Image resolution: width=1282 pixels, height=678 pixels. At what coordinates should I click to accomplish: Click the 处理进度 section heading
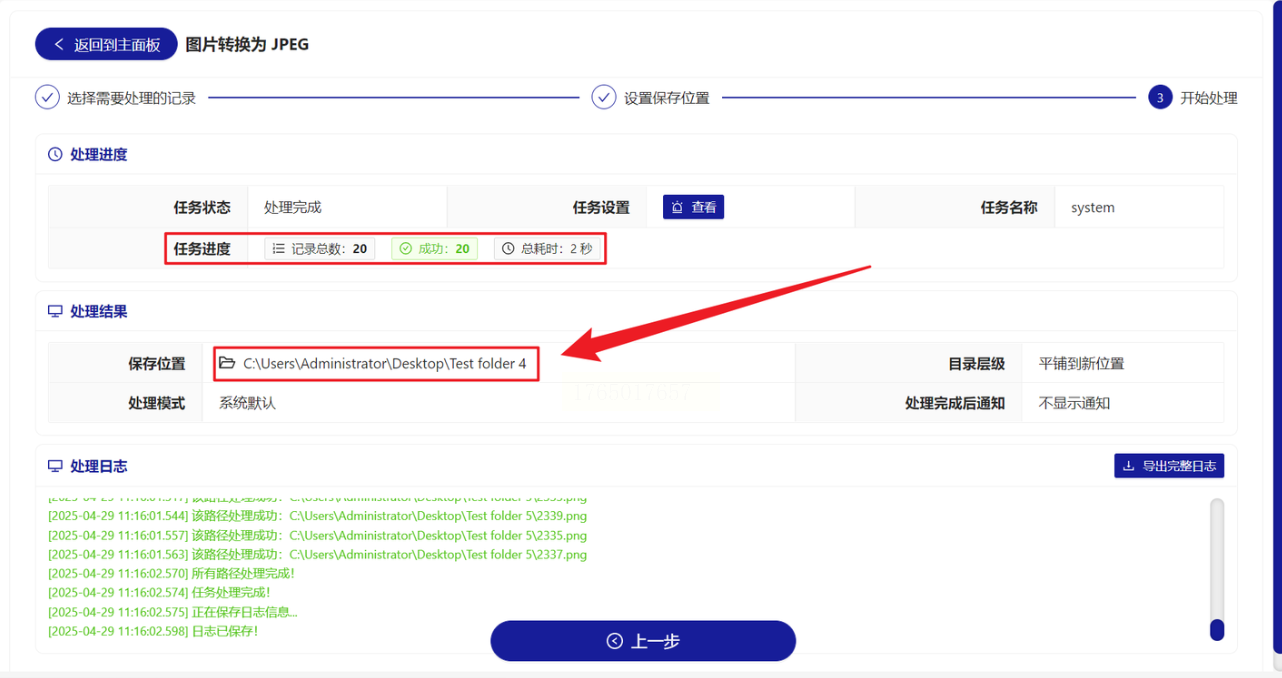[98, 155]
